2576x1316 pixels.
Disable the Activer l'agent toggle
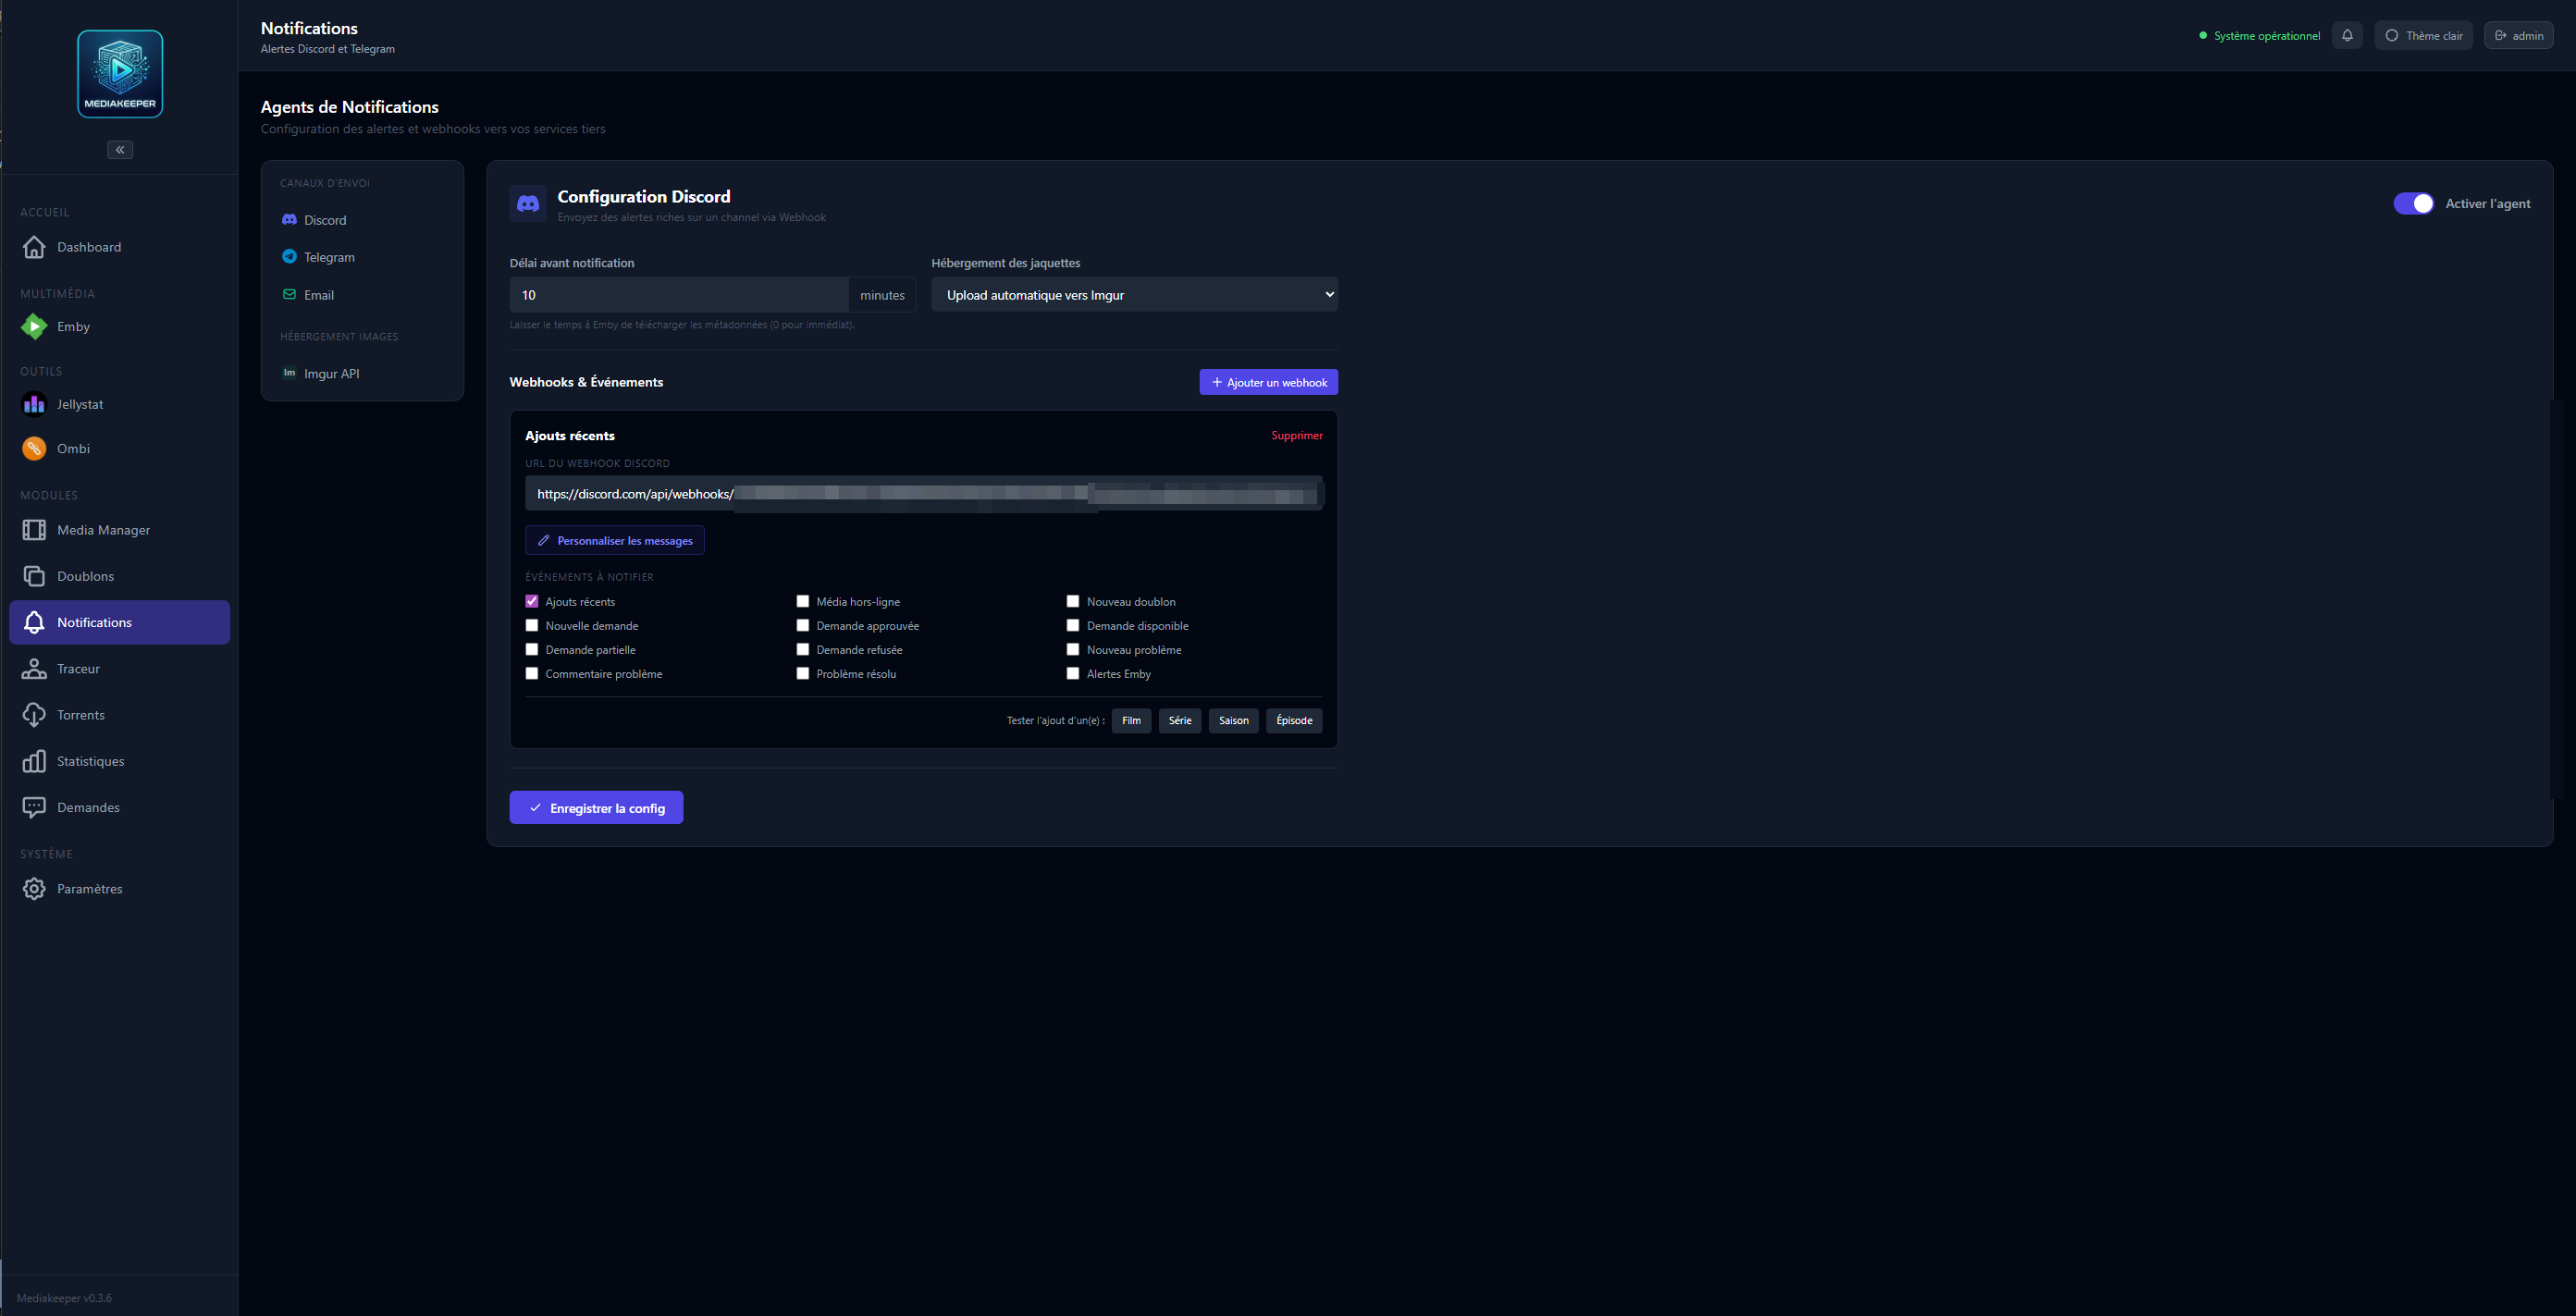[2412, 203]
